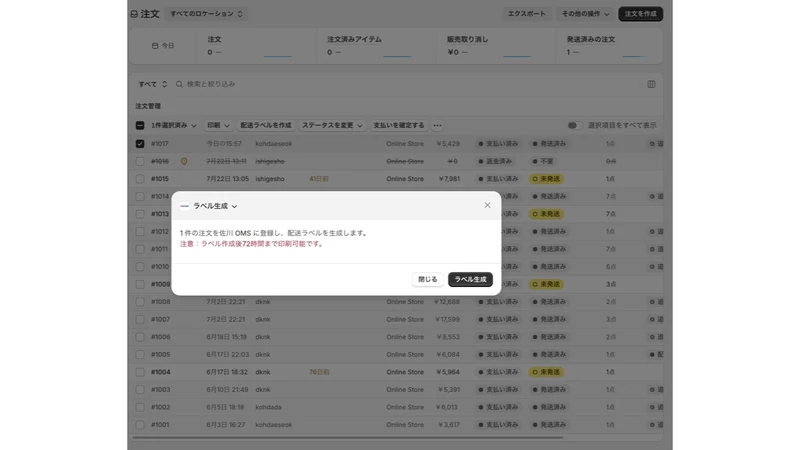Screen dimensions: 800x450
Task: Check the order #1015 checkbox
Action: pos(140,179)
